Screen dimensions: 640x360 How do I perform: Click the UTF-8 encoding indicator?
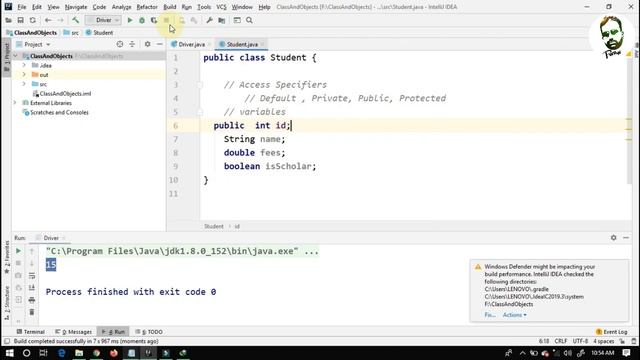pyautogui.click(x=580, y=341)
